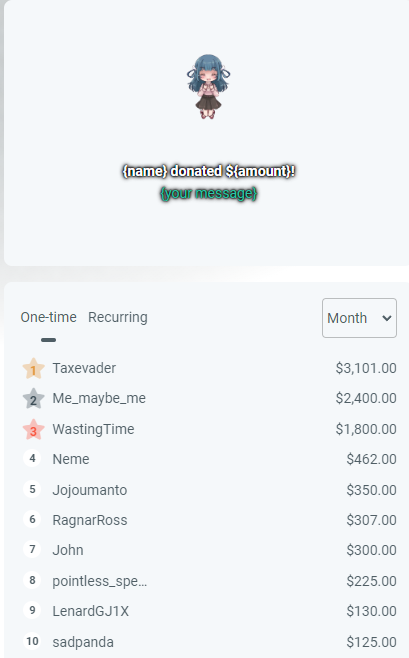Click the {your message} preview text
This screenshot has width=409, height=658.
pyautogui.click(x=208, y=193)
